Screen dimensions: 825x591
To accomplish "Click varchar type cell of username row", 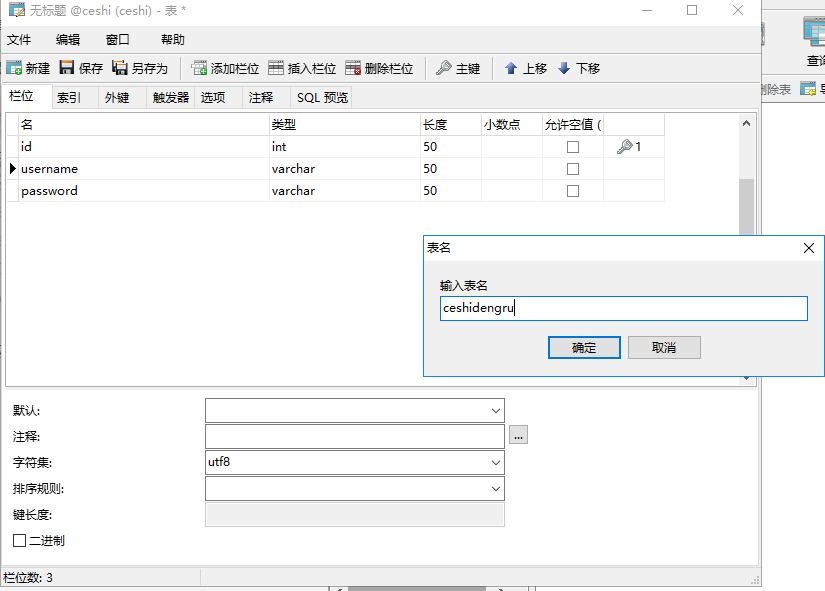I will pyautogui.click(x=345, y=169).
